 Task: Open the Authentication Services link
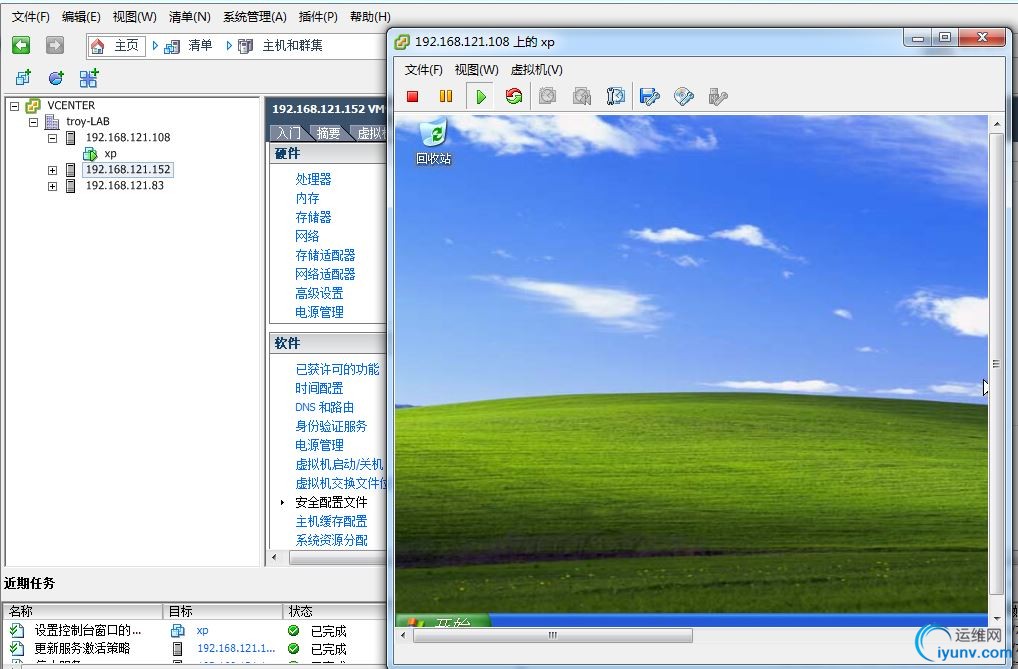(331, 427)
